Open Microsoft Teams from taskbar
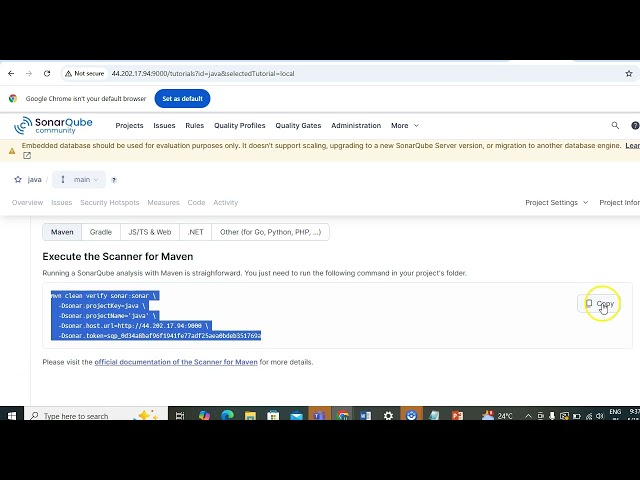The width and height of the screenshot is (640, 480). 319,415
